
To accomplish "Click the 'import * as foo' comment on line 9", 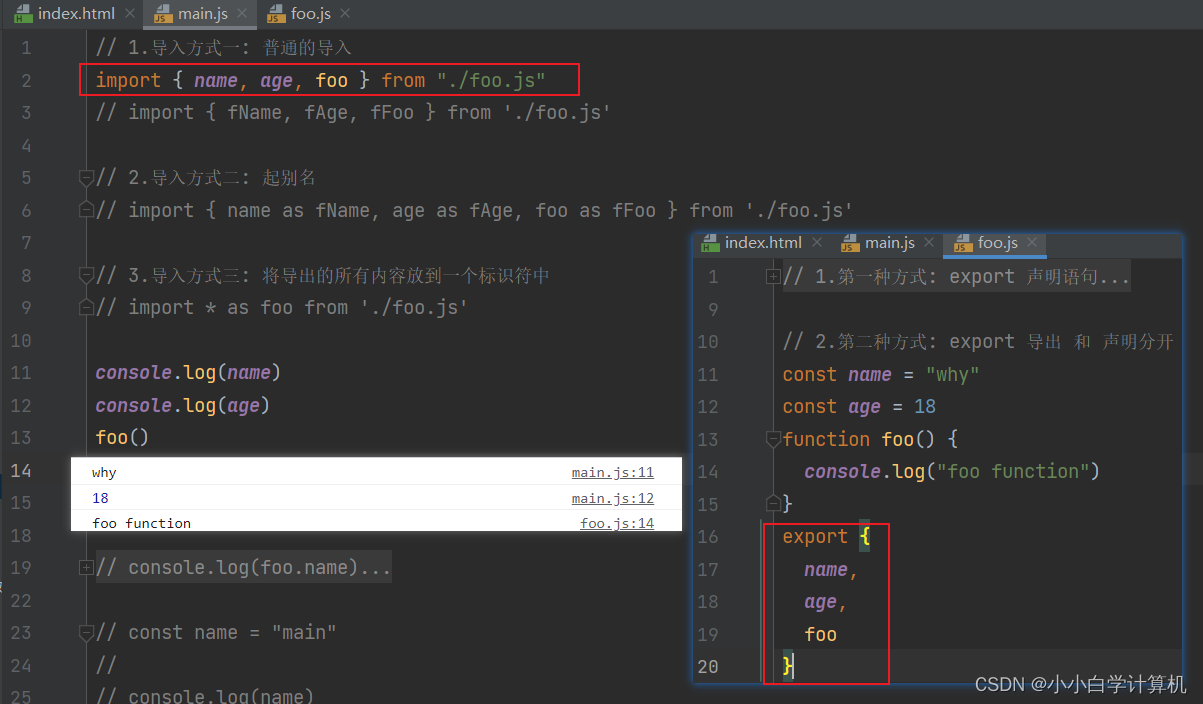I will pos(282,307).
